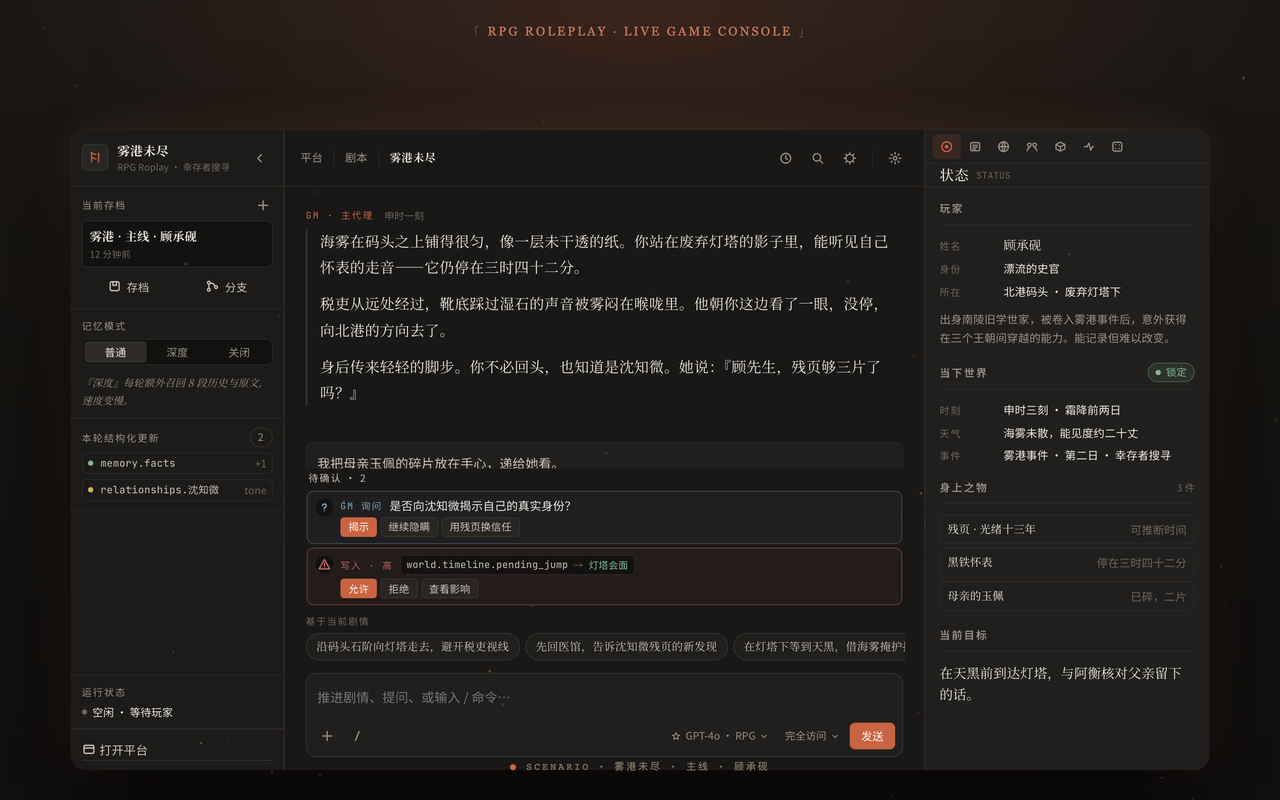This screenshot has height=800, width=1280.
Task: Open search with the magnifier icon
Action: (818, 158)
